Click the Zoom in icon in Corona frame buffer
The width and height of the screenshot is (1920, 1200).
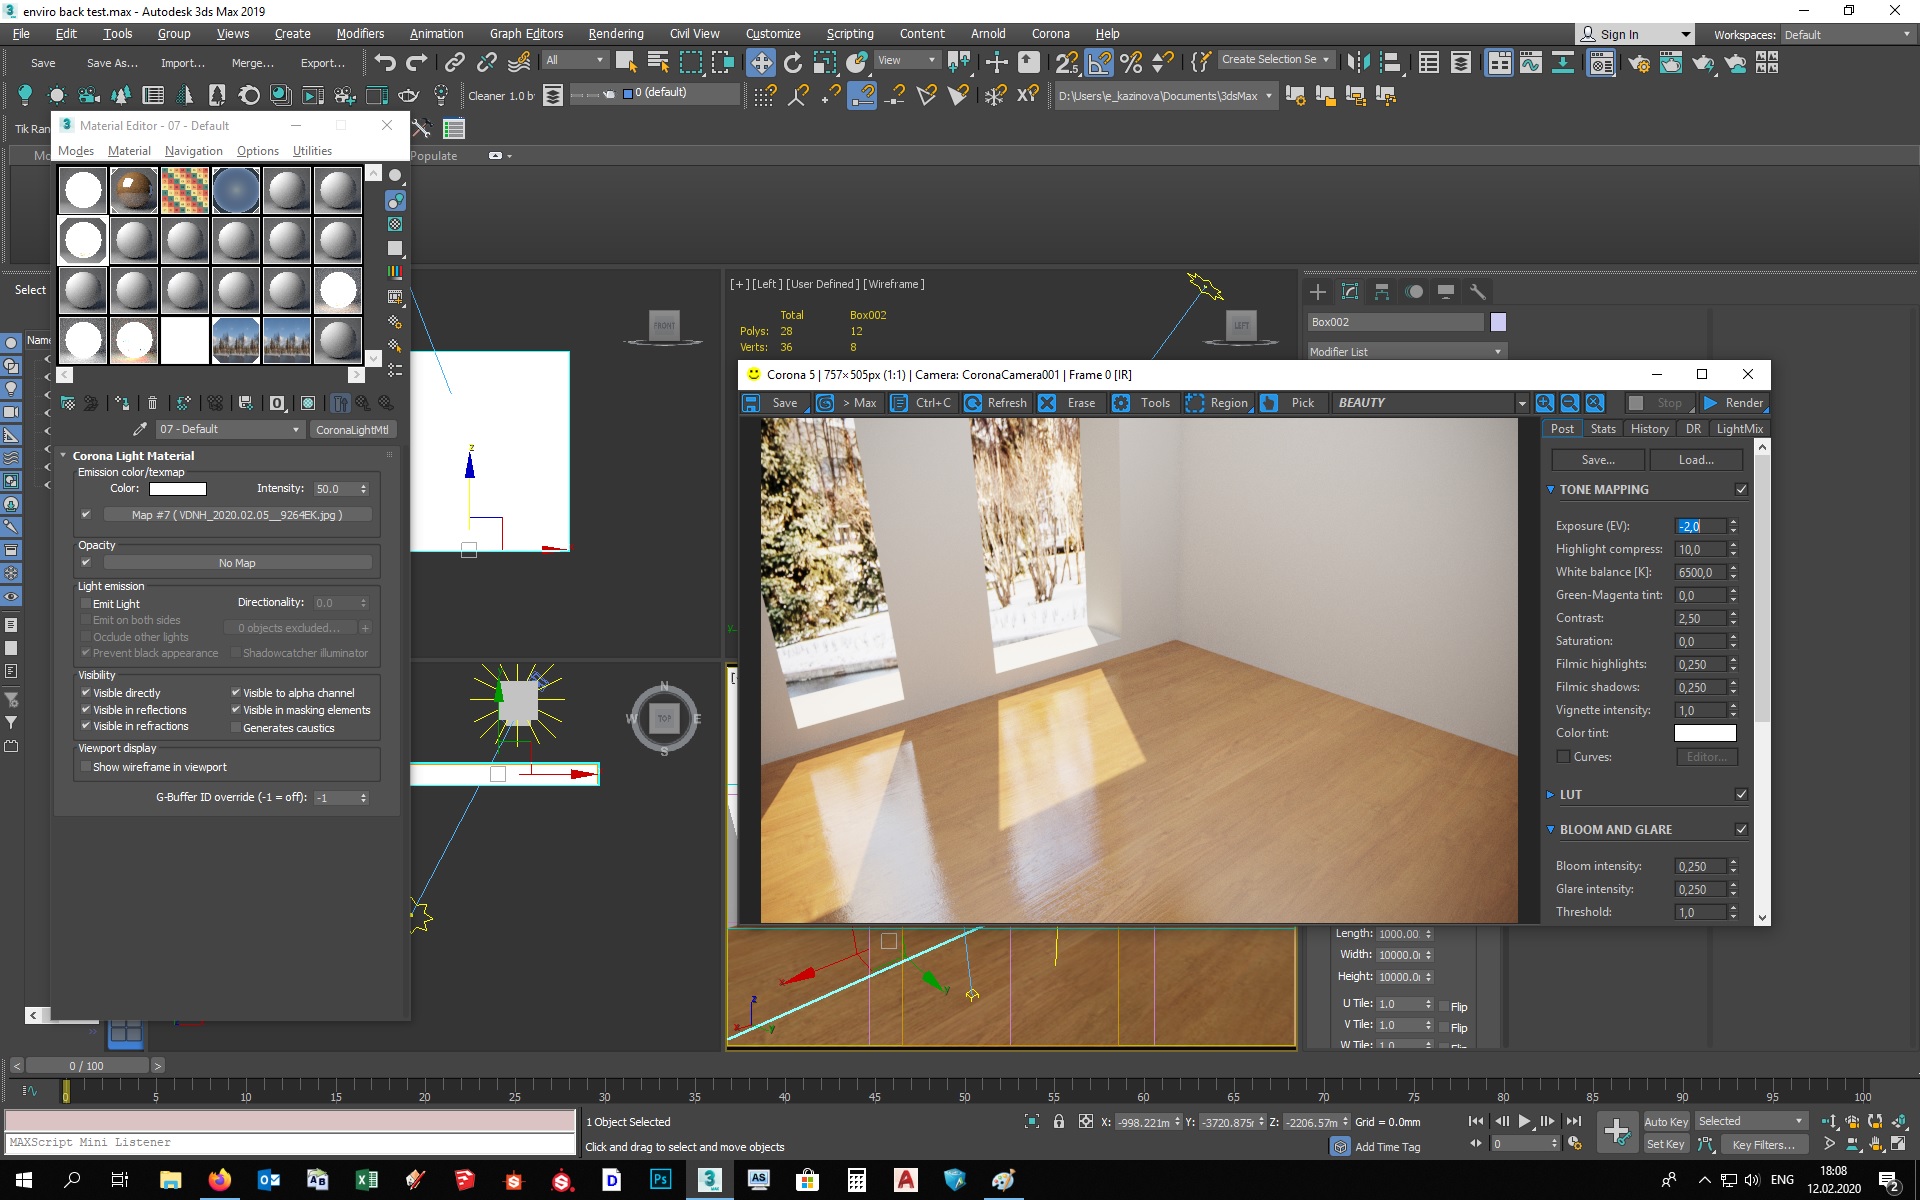tap(1545, 403)
